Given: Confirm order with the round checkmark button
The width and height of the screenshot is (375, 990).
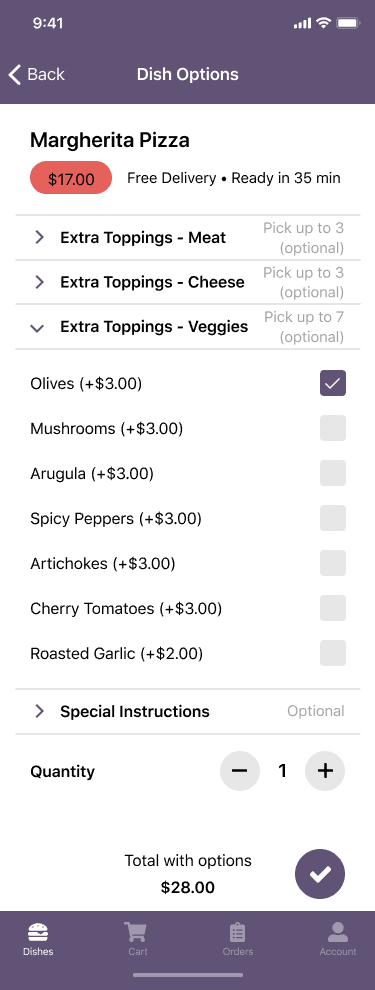Looking at the screenshot, I should [x=320, y=874].
